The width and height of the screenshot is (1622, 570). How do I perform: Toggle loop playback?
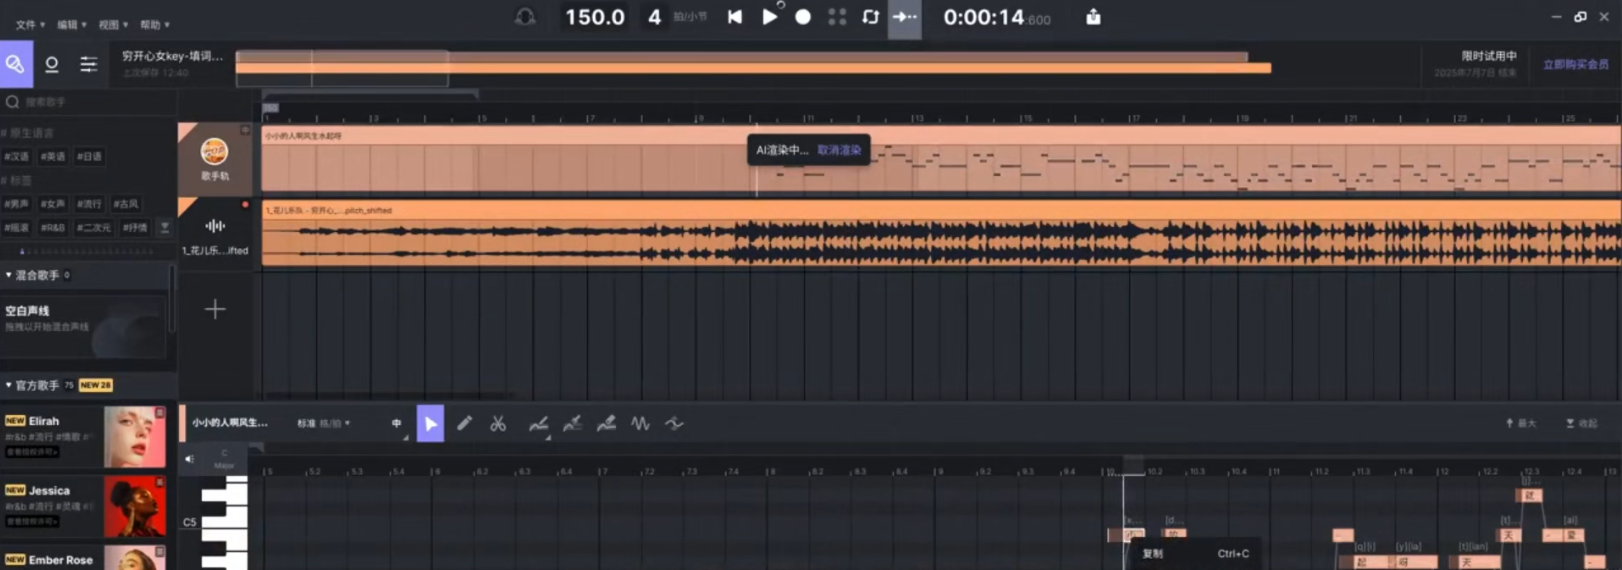pos(870,17)
